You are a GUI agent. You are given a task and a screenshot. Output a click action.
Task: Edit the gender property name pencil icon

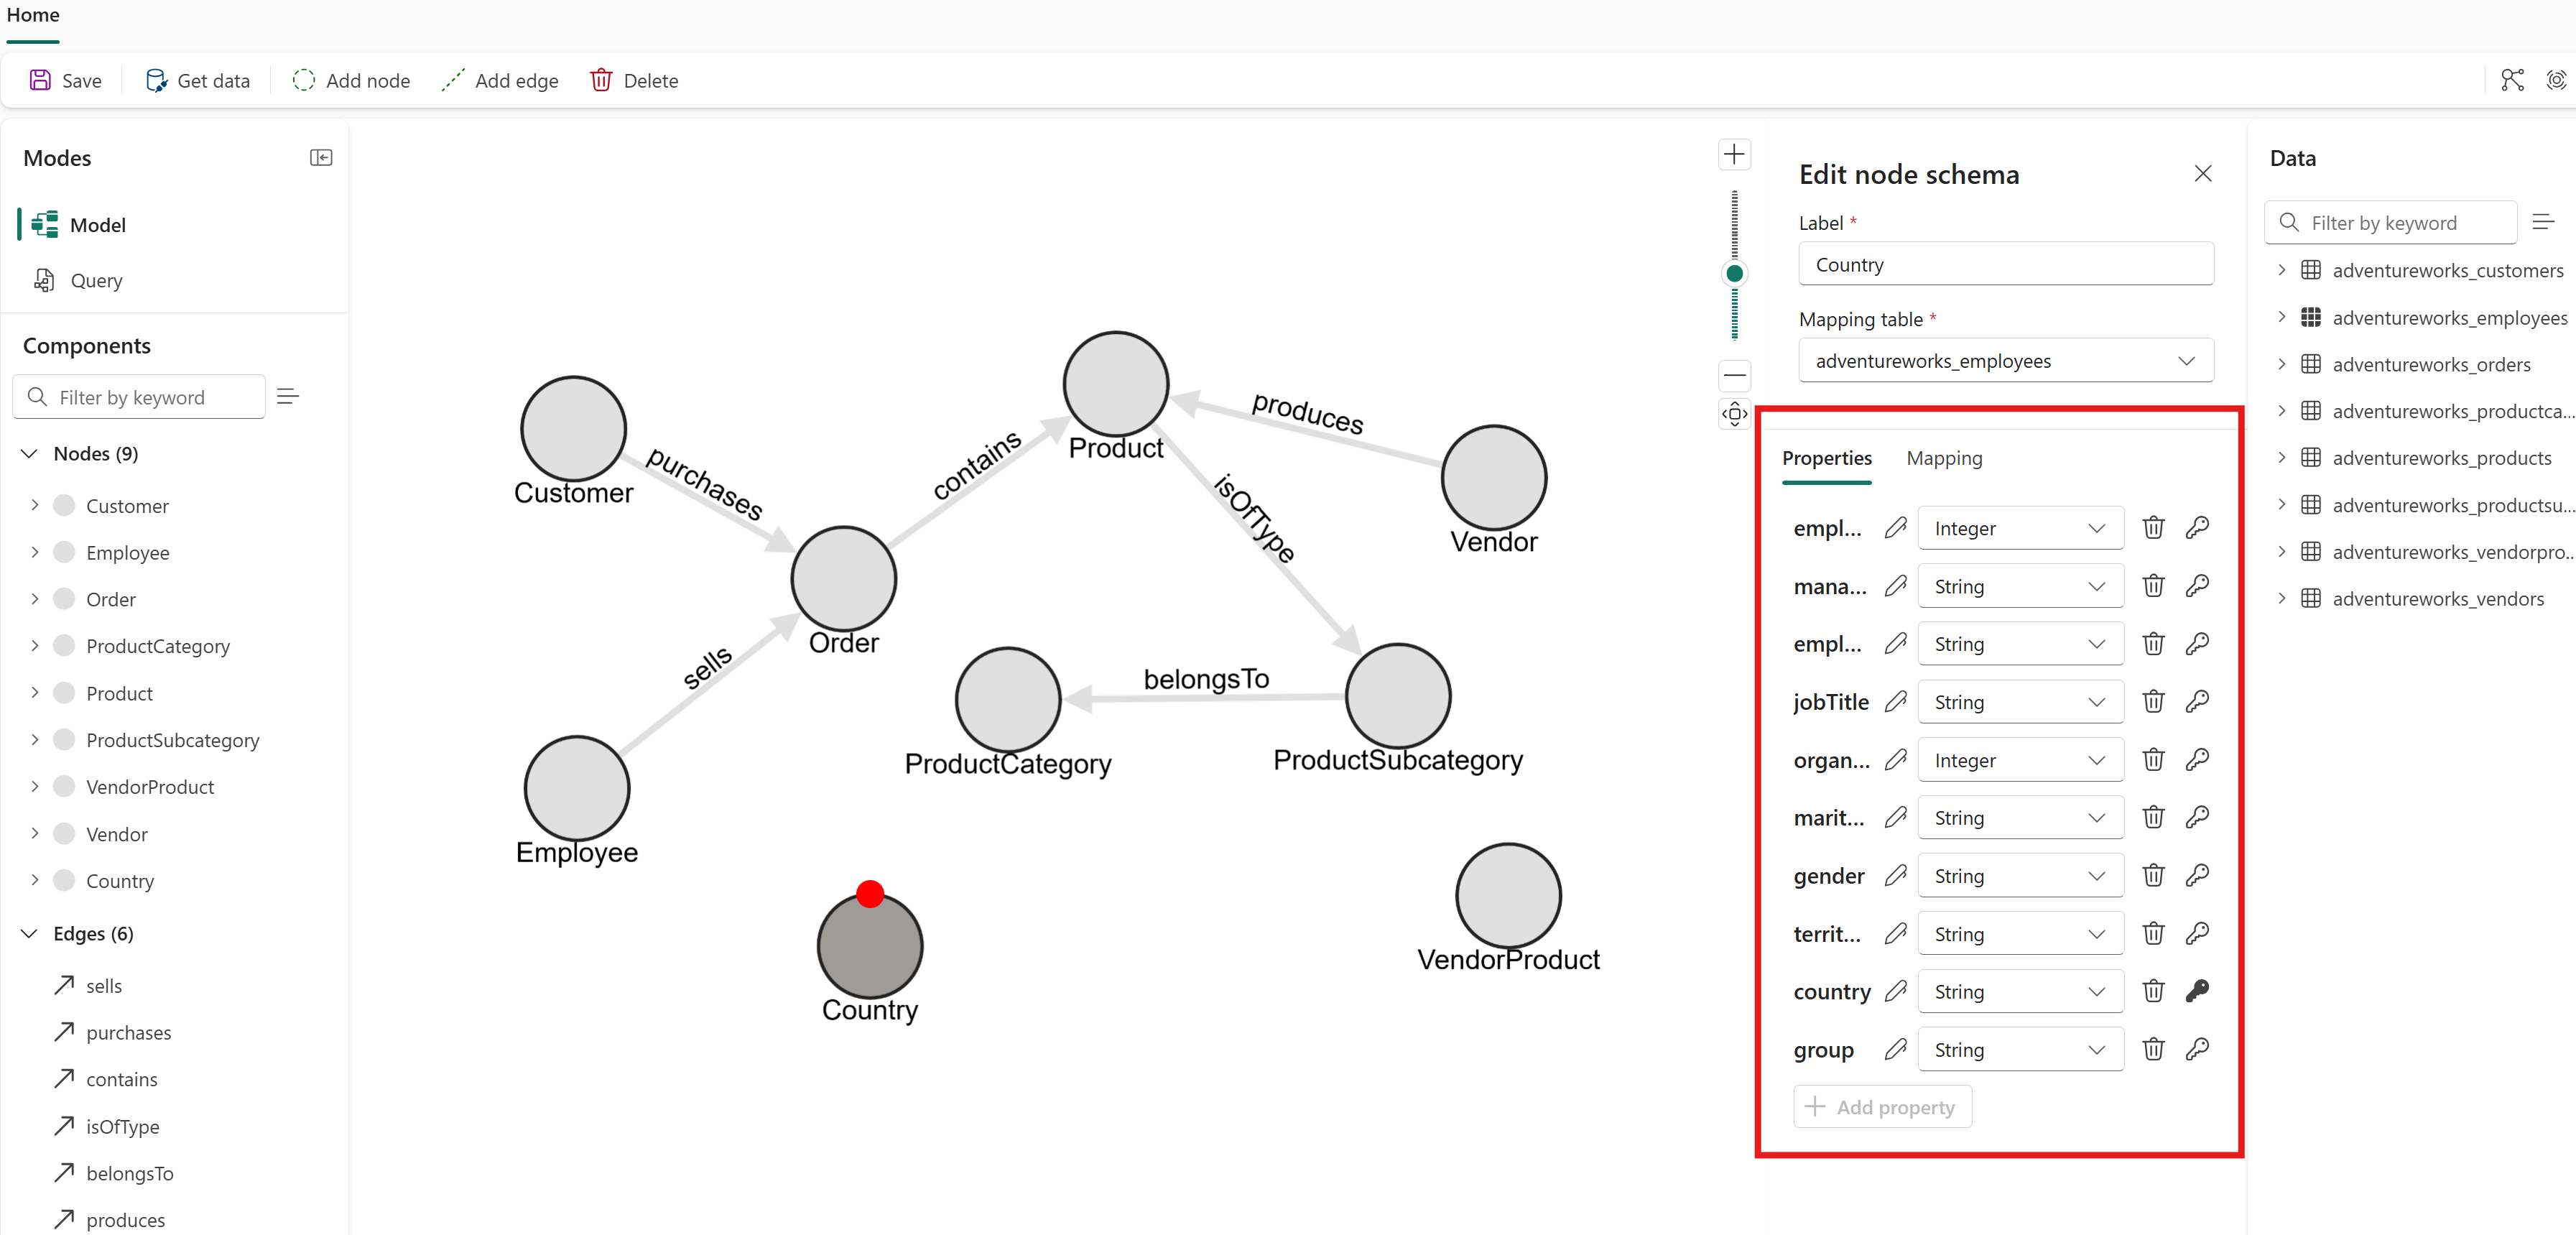tap(1895, 876)
